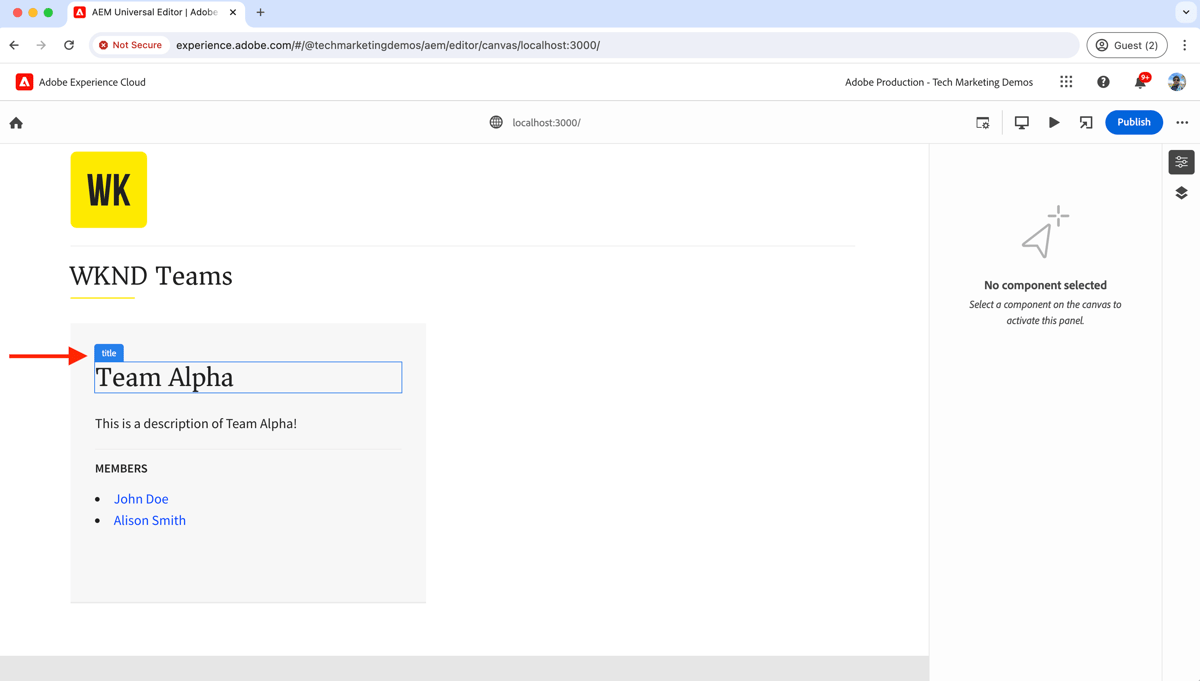Viewport: 1200px width, 681px height.
Task: Open the page in a new tab icon
Action: click(1086, 121)
